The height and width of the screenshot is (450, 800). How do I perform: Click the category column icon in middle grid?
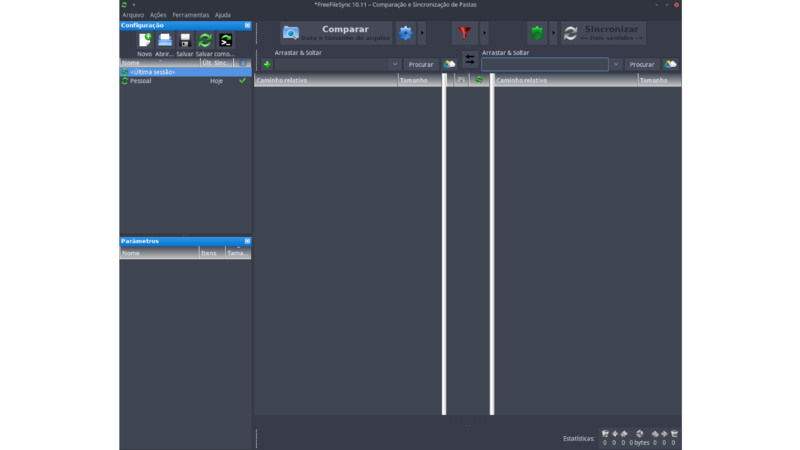[461, 80]
